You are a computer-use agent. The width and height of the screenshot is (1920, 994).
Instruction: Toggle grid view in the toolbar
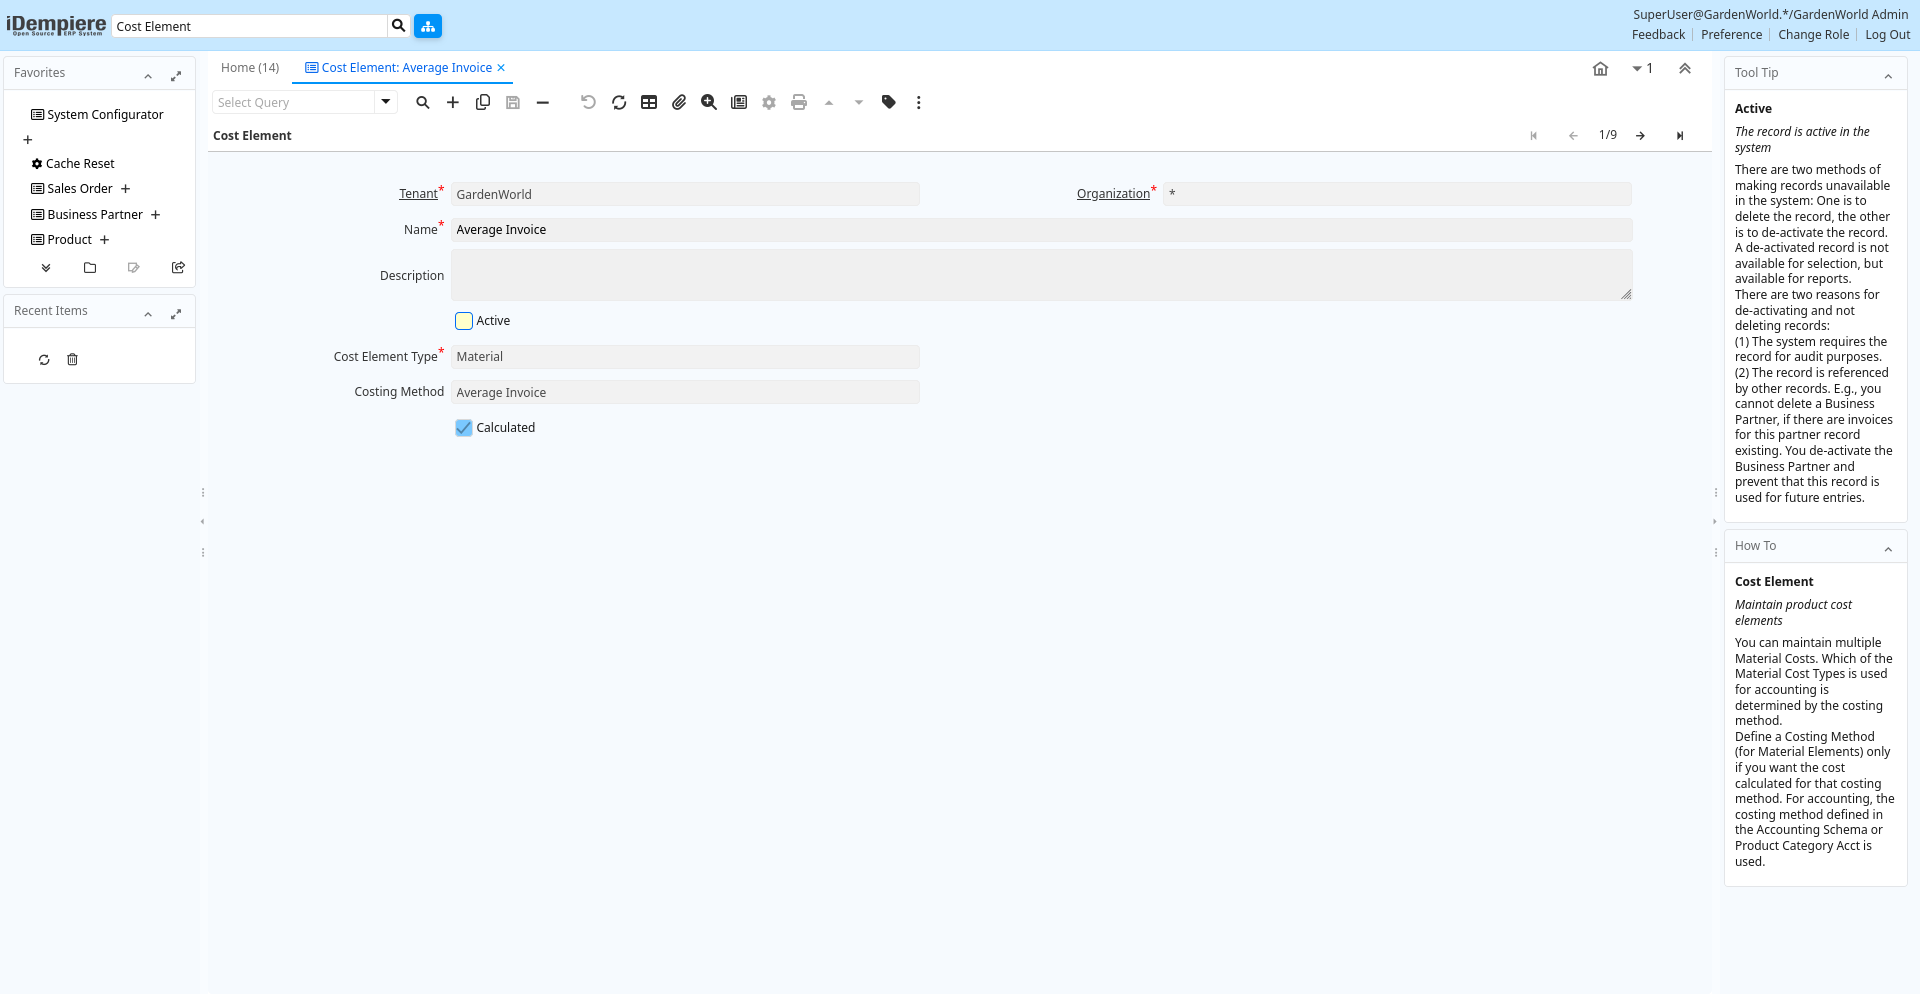(x=649, y=102)
